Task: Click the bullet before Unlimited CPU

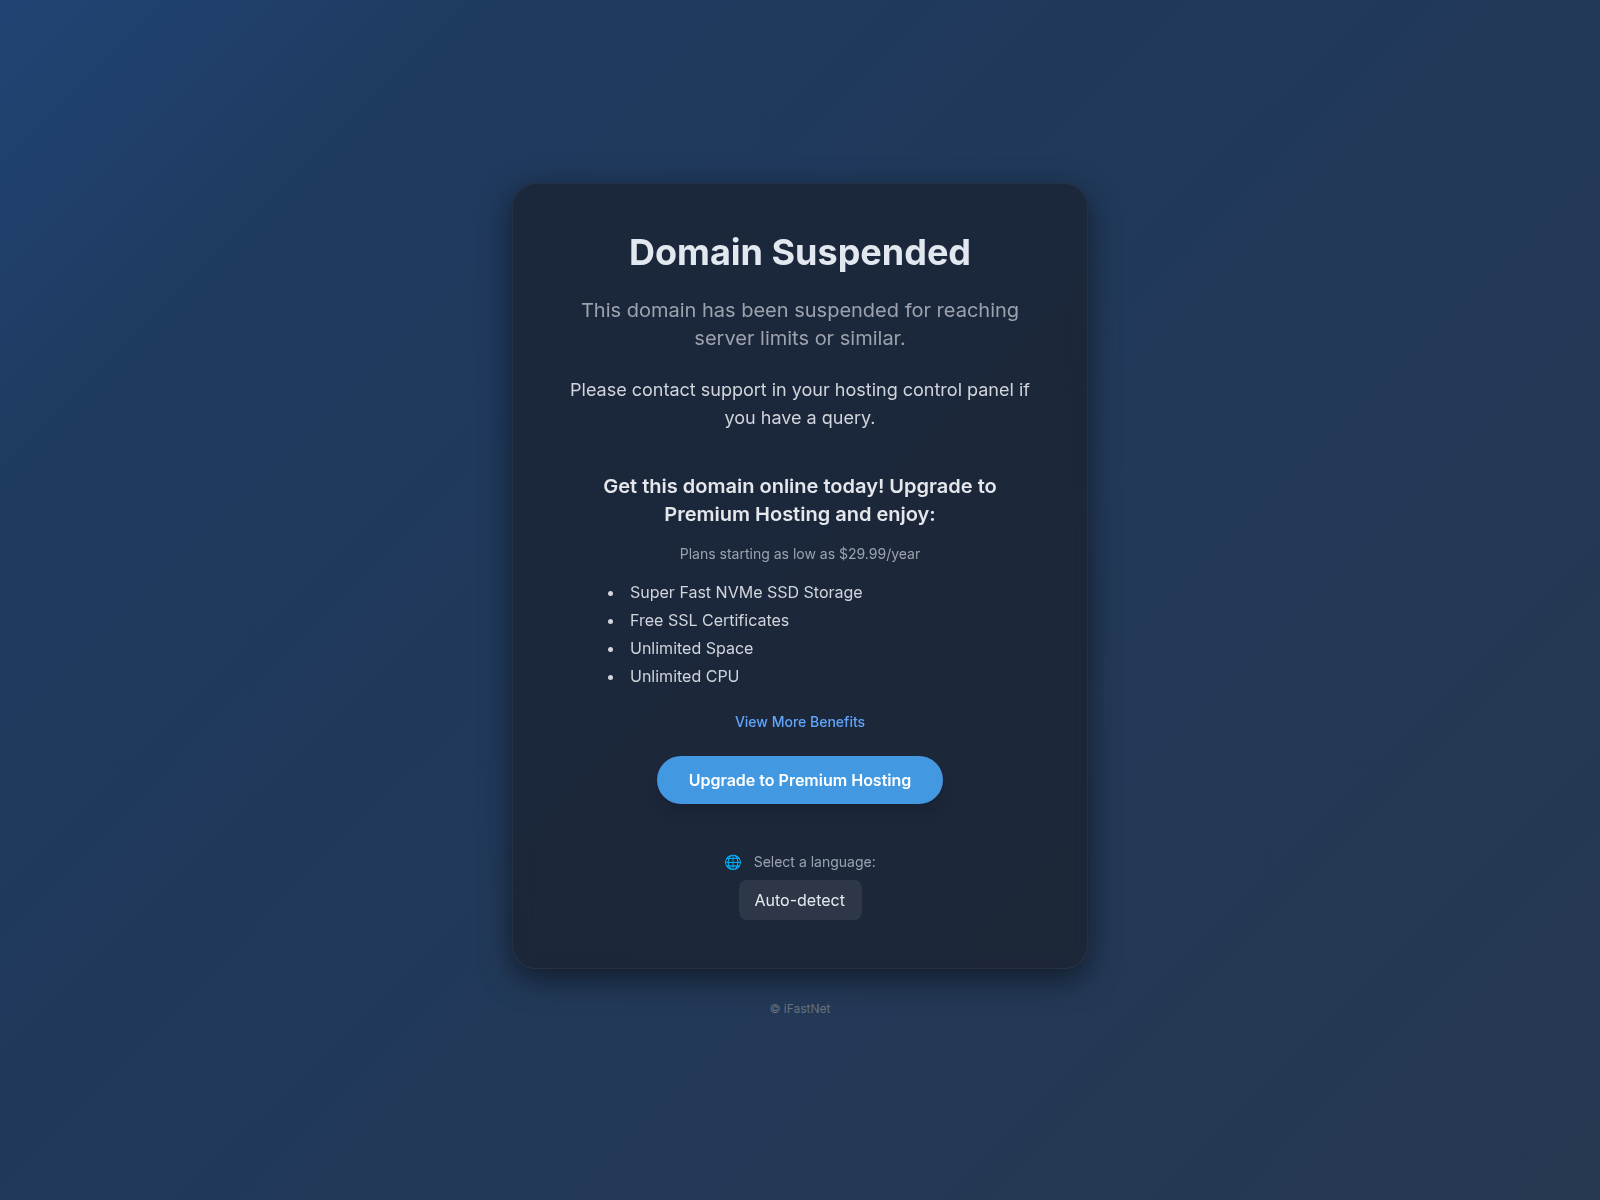Action: [x=611, y=677]
